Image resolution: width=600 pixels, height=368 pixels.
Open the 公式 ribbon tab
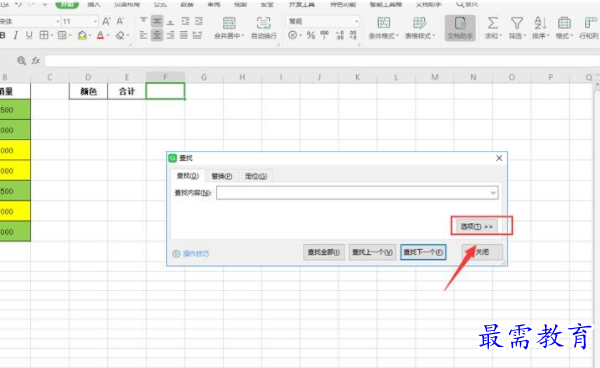coord(160,4)
